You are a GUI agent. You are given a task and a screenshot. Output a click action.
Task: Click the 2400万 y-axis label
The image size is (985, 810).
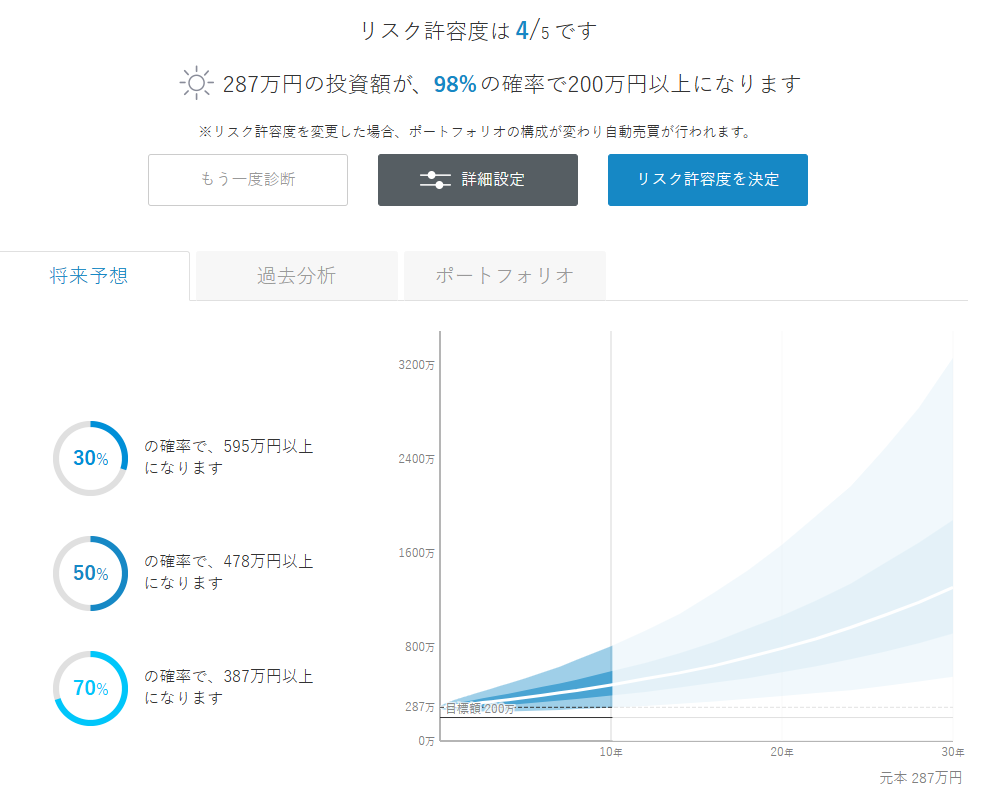pyautogui.click(x=416, y=459)
